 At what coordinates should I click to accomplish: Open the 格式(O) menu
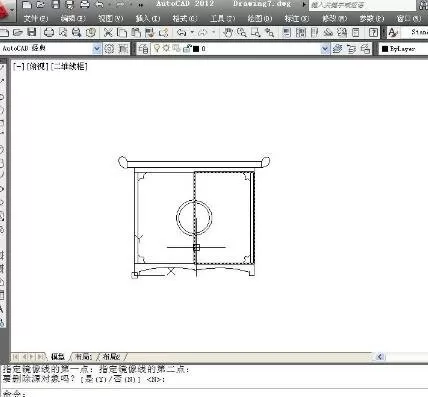pyautogui.click(x=185, y=18)
